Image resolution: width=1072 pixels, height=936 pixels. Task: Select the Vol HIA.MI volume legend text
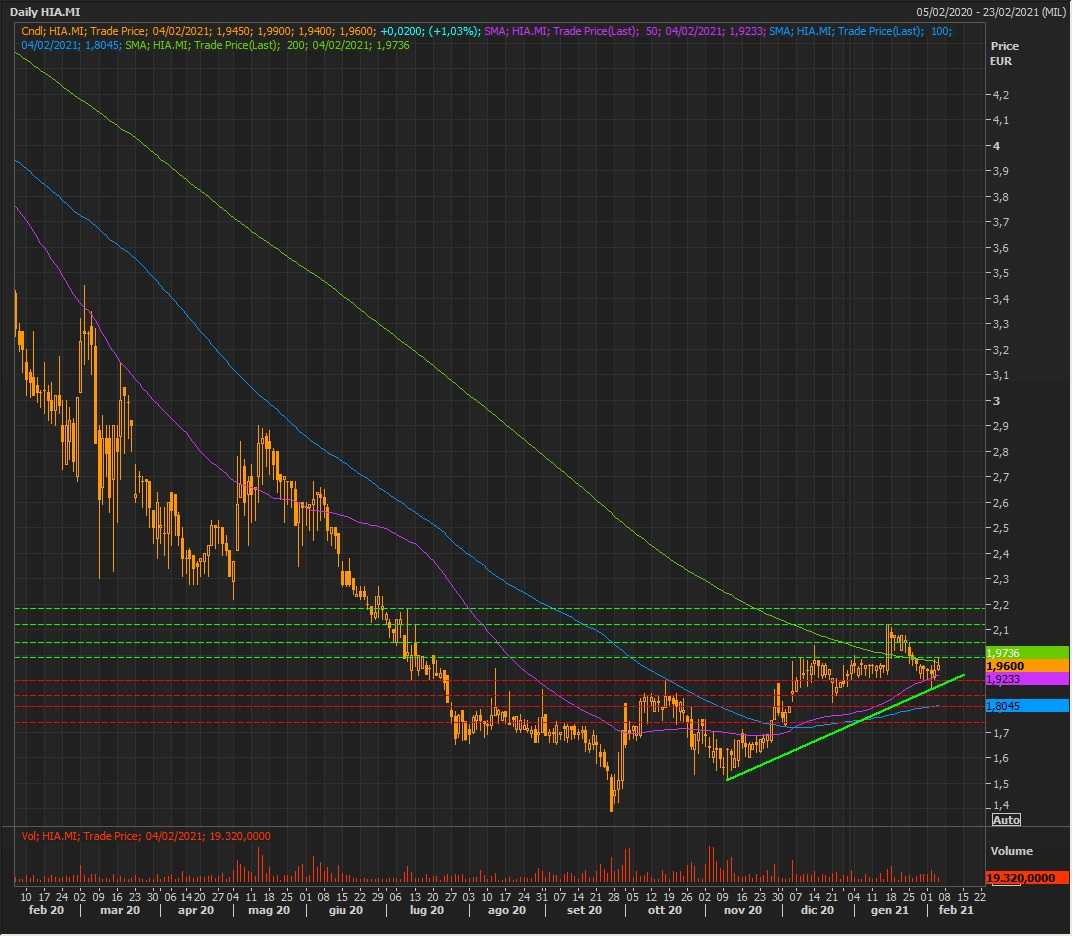click(x=145, y=836)
